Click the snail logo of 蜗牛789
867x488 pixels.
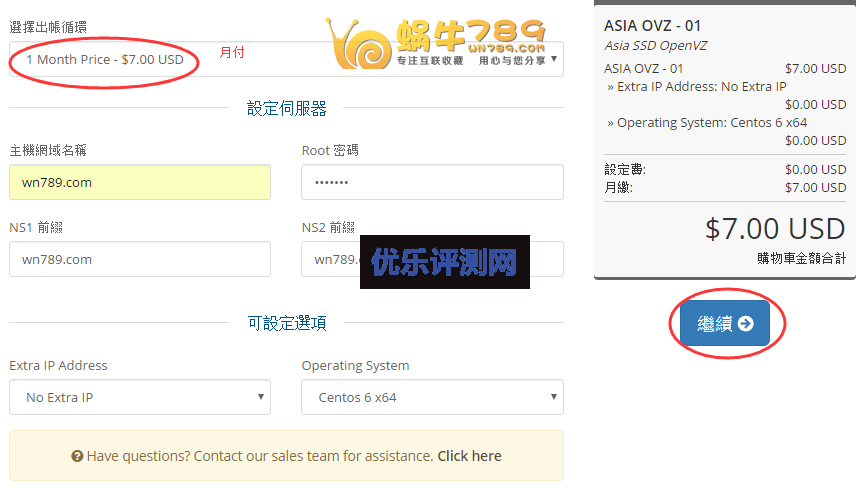[x=359, y=44]
